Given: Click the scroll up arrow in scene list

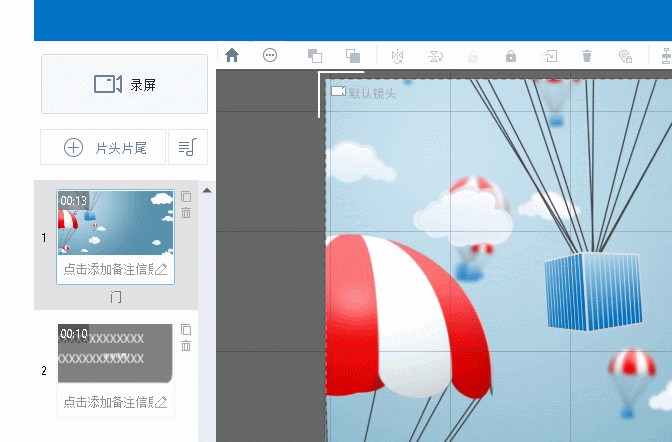Looking at the screenshot, I should (x=207, y=189).
